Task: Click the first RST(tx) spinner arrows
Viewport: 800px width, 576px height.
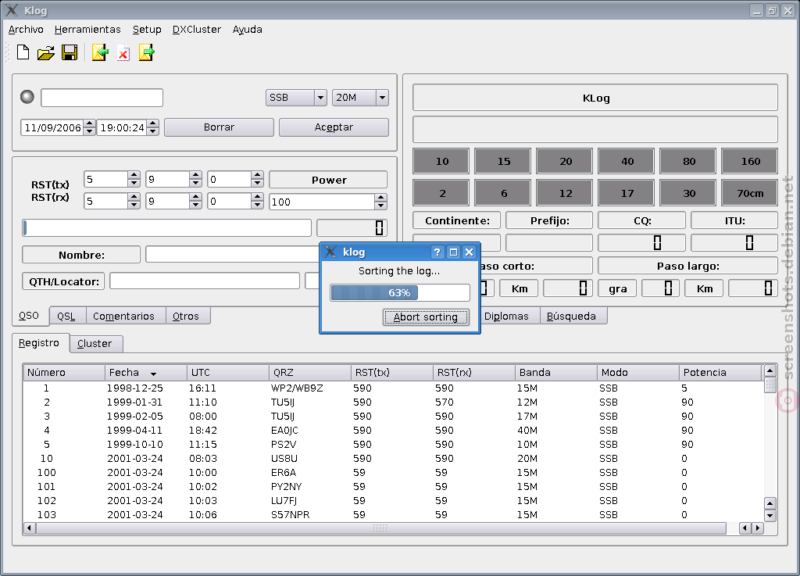Action: click(134, 179)
